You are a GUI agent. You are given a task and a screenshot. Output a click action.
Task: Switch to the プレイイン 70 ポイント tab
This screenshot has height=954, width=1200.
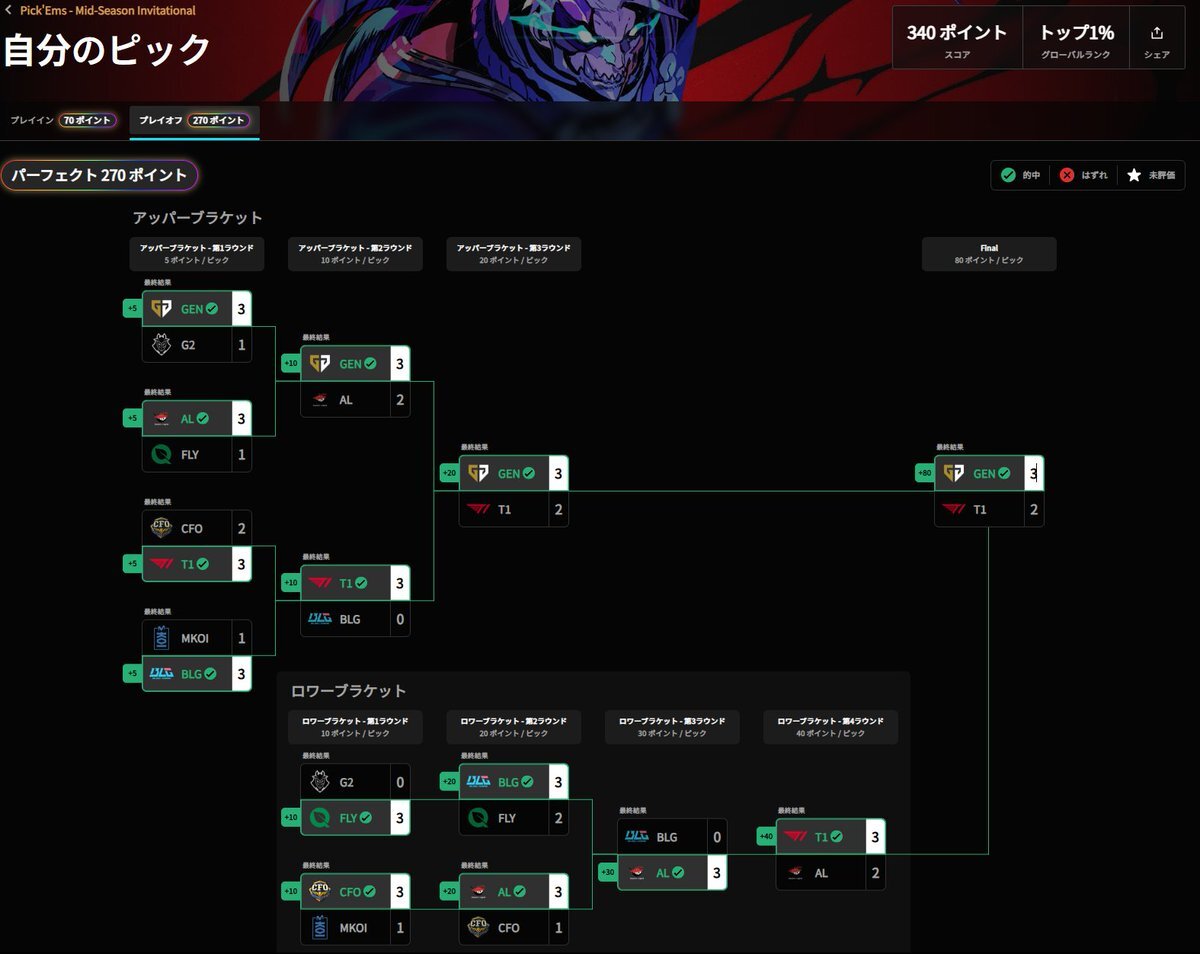(63, 121)
